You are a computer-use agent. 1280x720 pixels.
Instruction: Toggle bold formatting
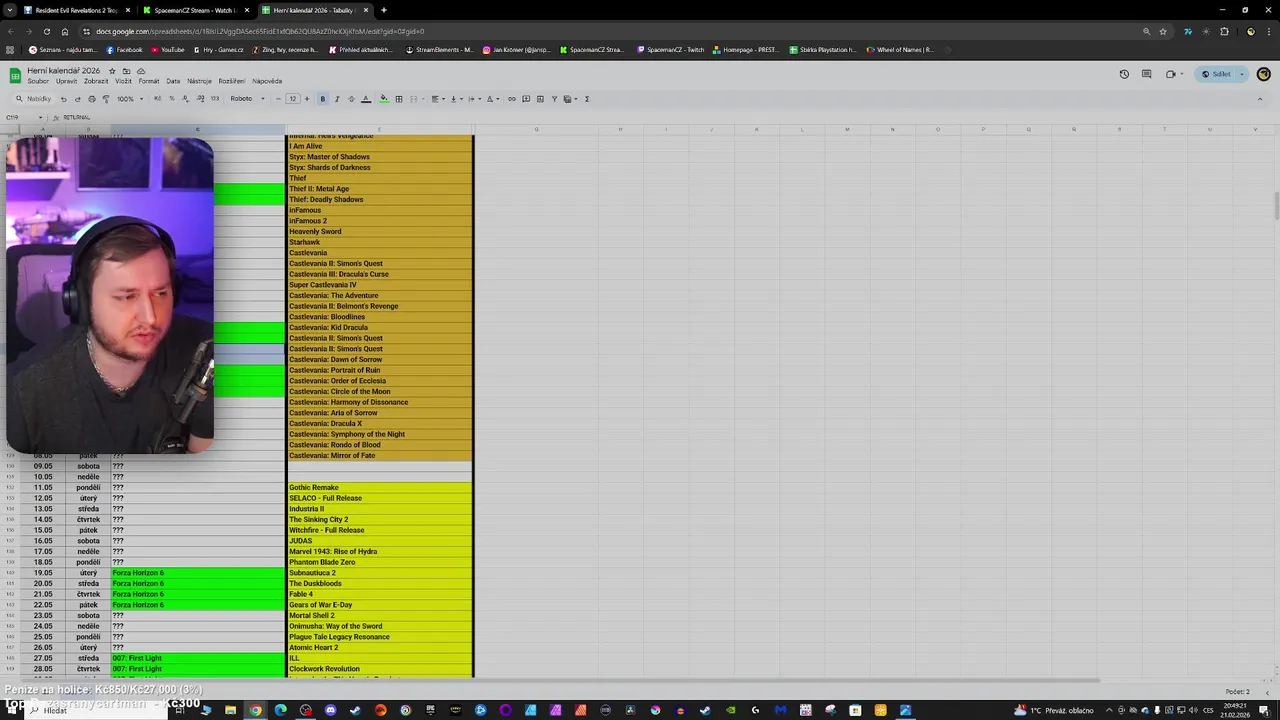[322, 99]
